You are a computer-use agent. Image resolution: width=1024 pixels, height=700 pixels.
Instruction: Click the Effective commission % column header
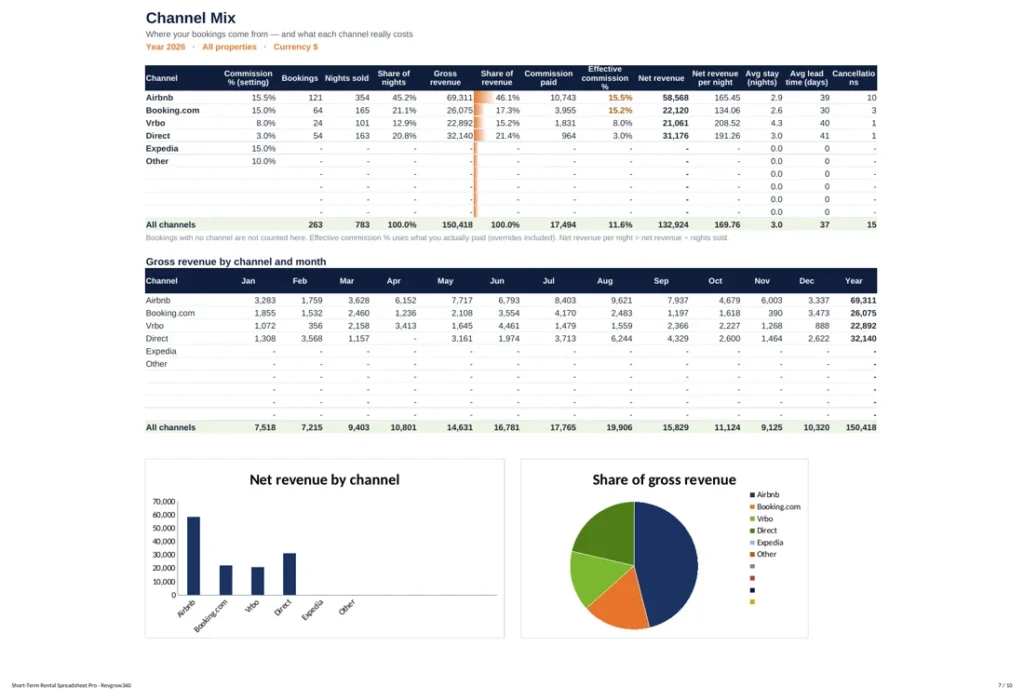tap(605, 78)
